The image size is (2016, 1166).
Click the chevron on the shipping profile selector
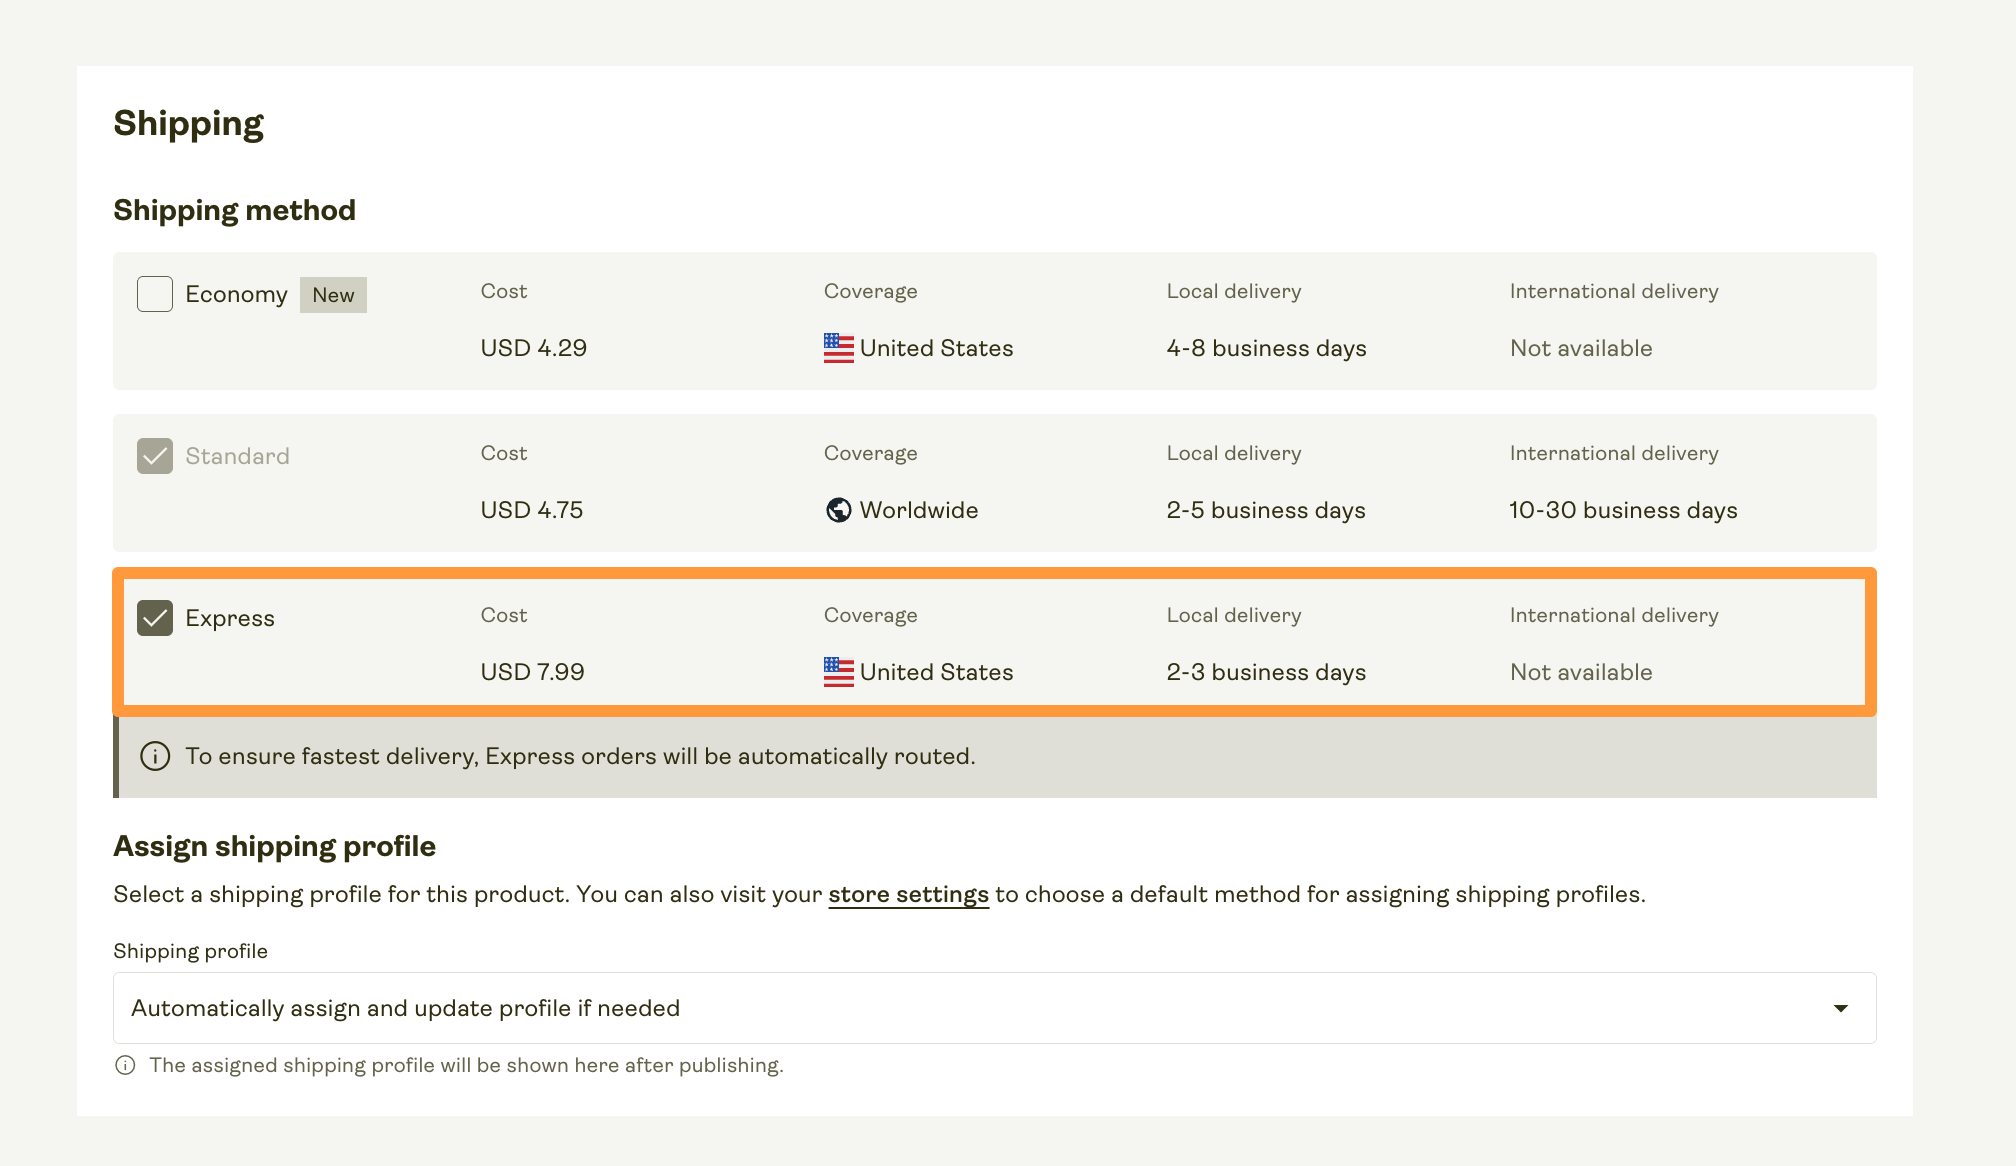(x=1843, y=1008)
